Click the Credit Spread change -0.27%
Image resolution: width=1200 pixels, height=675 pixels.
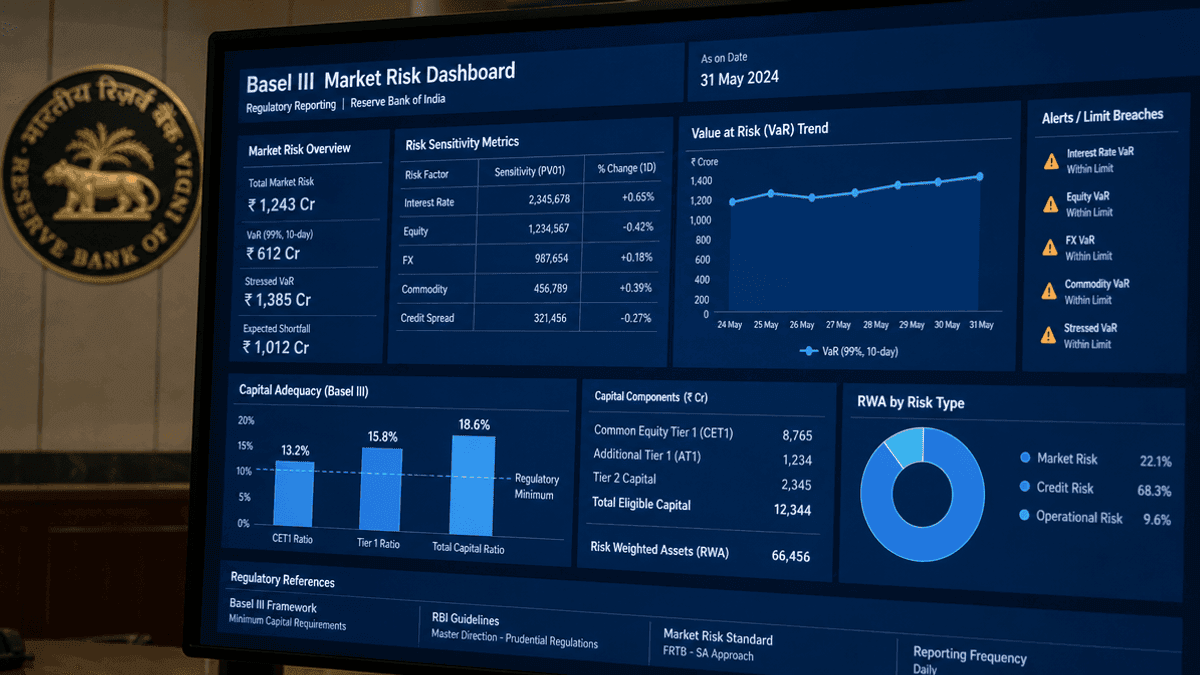[635, 318]
